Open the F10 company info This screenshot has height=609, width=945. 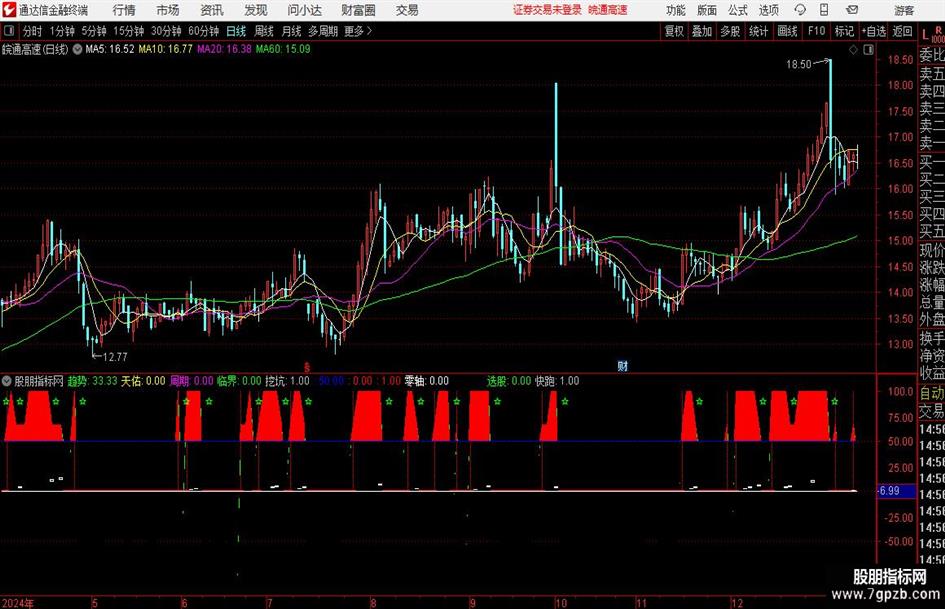coord(816,31)
